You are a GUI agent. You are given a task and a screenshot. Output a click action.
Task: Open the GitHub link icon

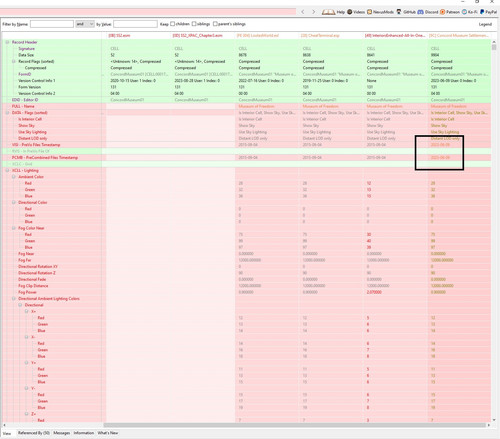click(398, 12)
